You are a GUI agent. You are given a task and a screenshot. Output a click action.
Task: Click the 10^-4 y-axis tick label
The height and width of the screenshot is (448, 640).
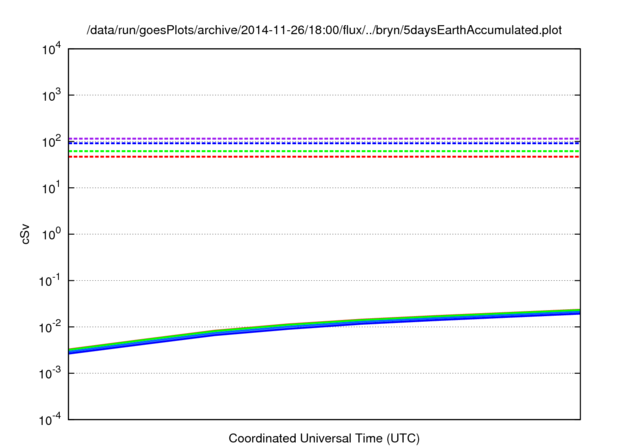pyautogui.click(x=50, y=420)
